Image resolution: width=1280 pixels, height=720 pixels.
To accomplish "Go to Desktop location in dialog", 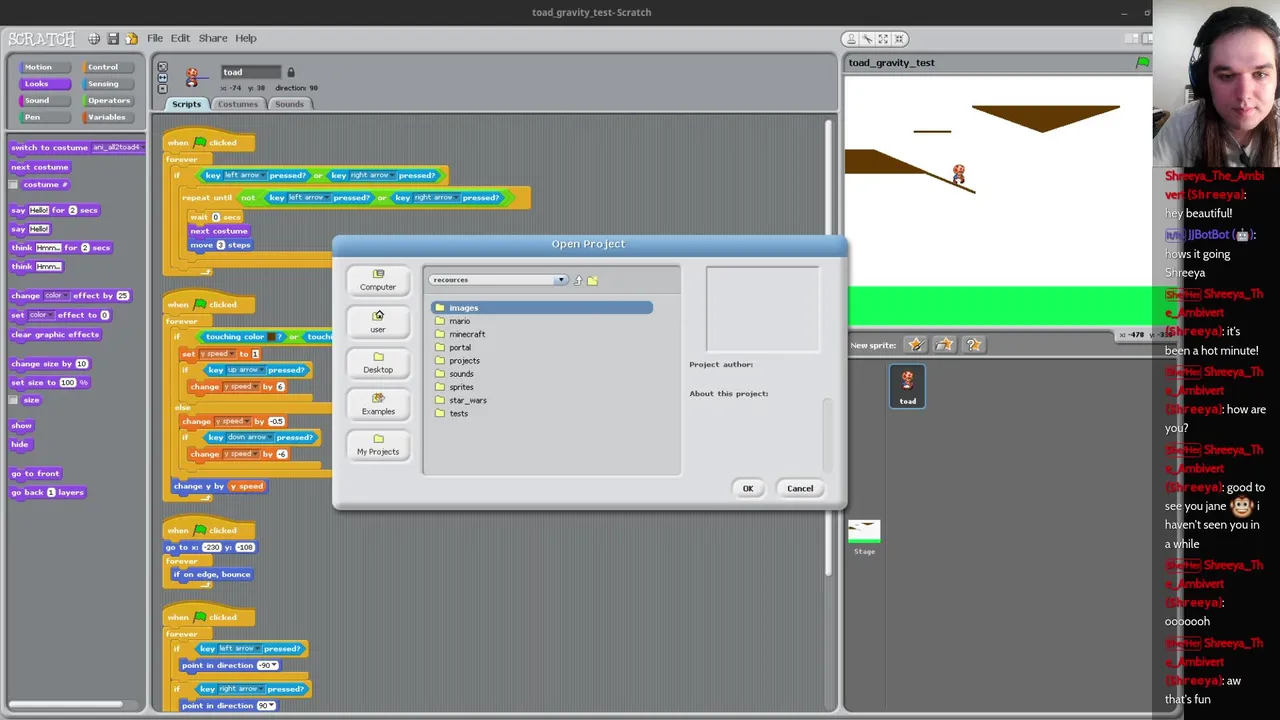I will [x=378, y=363].
